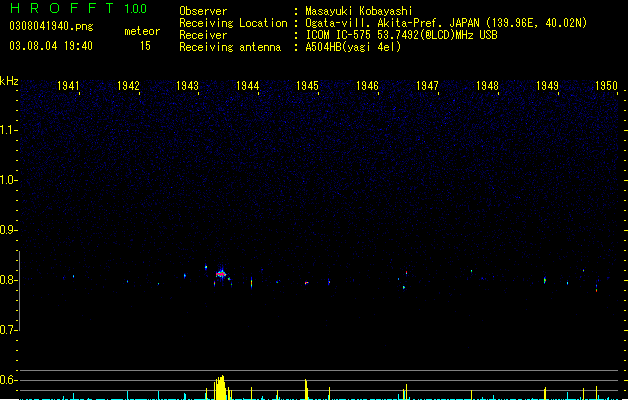Viewport: 629px width, 400px height.
Task: Click the strong red meteor echo in spectrogram
Action: [221, 274]
